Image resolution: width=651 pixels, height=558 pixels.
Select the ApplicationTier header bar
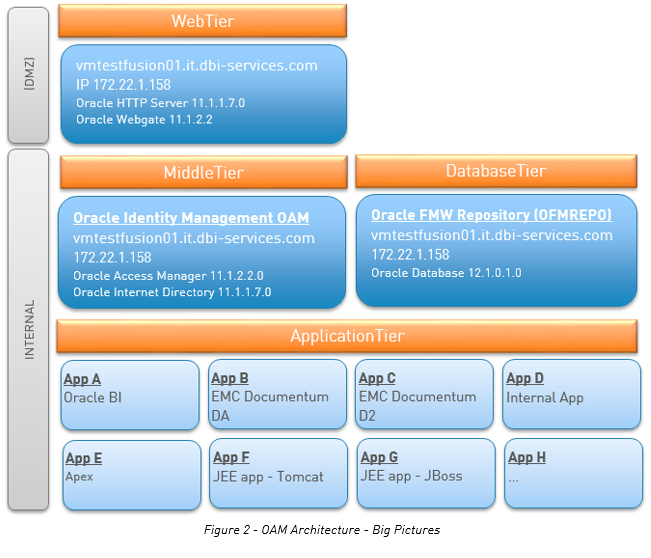click(x=347, y=336)
